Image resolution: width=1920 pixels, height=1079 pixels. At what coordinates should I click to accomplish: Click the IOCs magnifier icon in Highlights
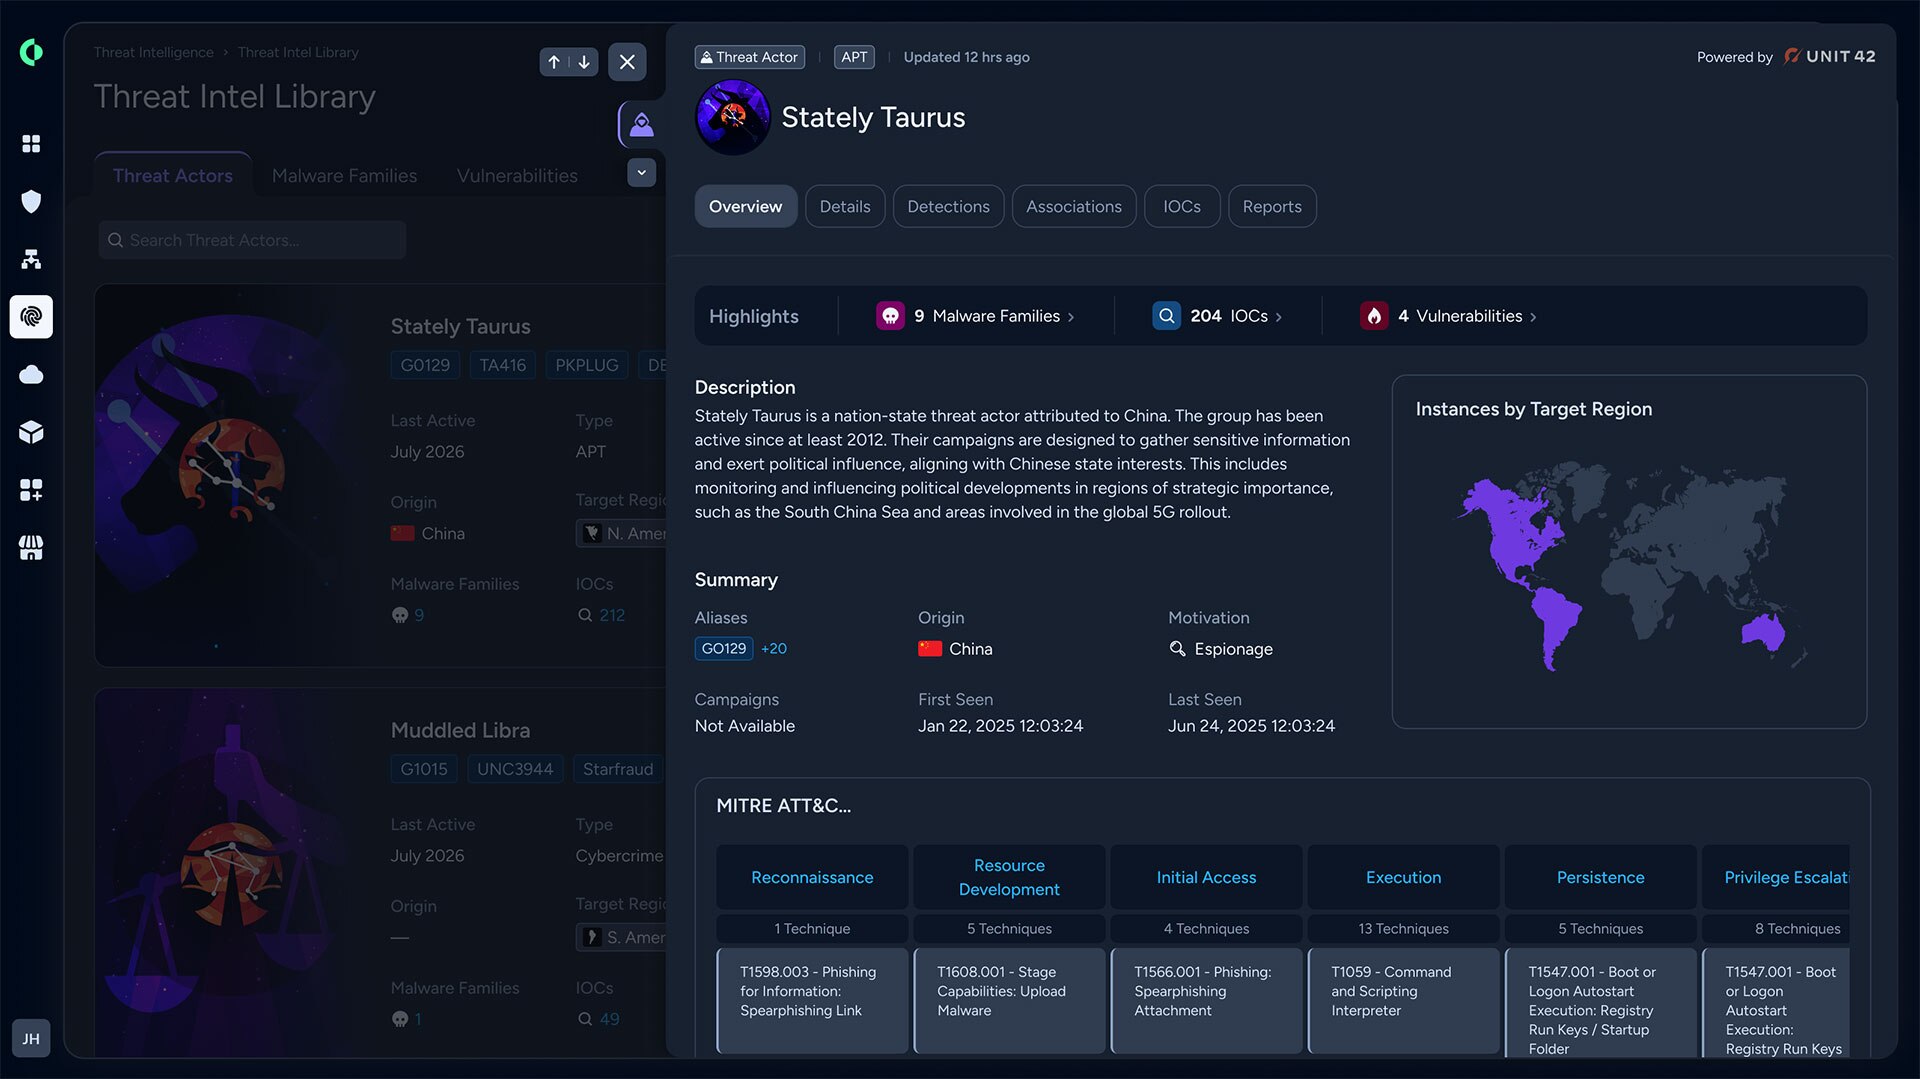(x=1166, y=316)
